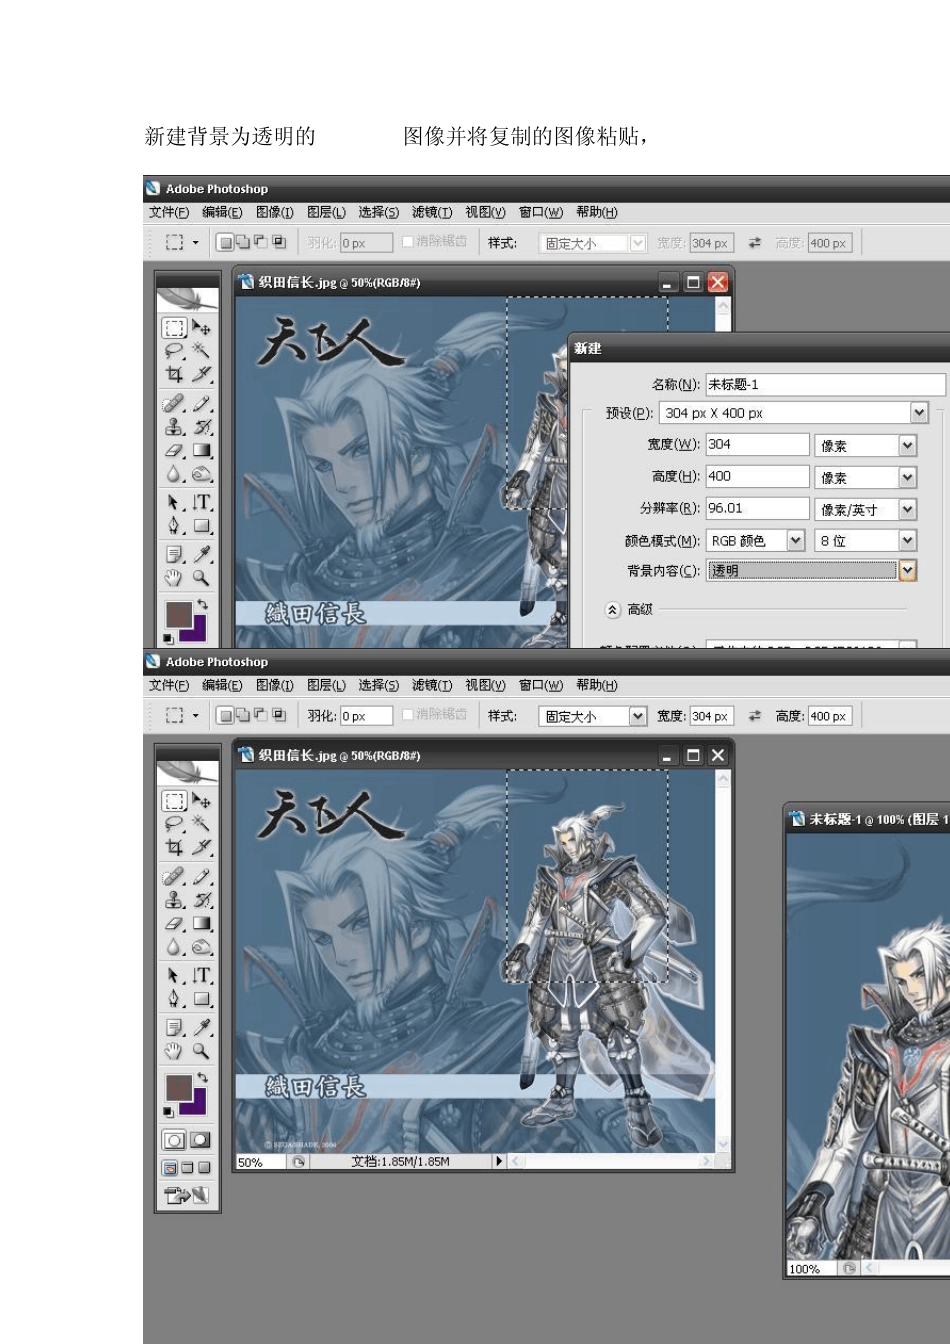Switch to Quick Mask Mode in the lower toolbox

point(201,1140)
